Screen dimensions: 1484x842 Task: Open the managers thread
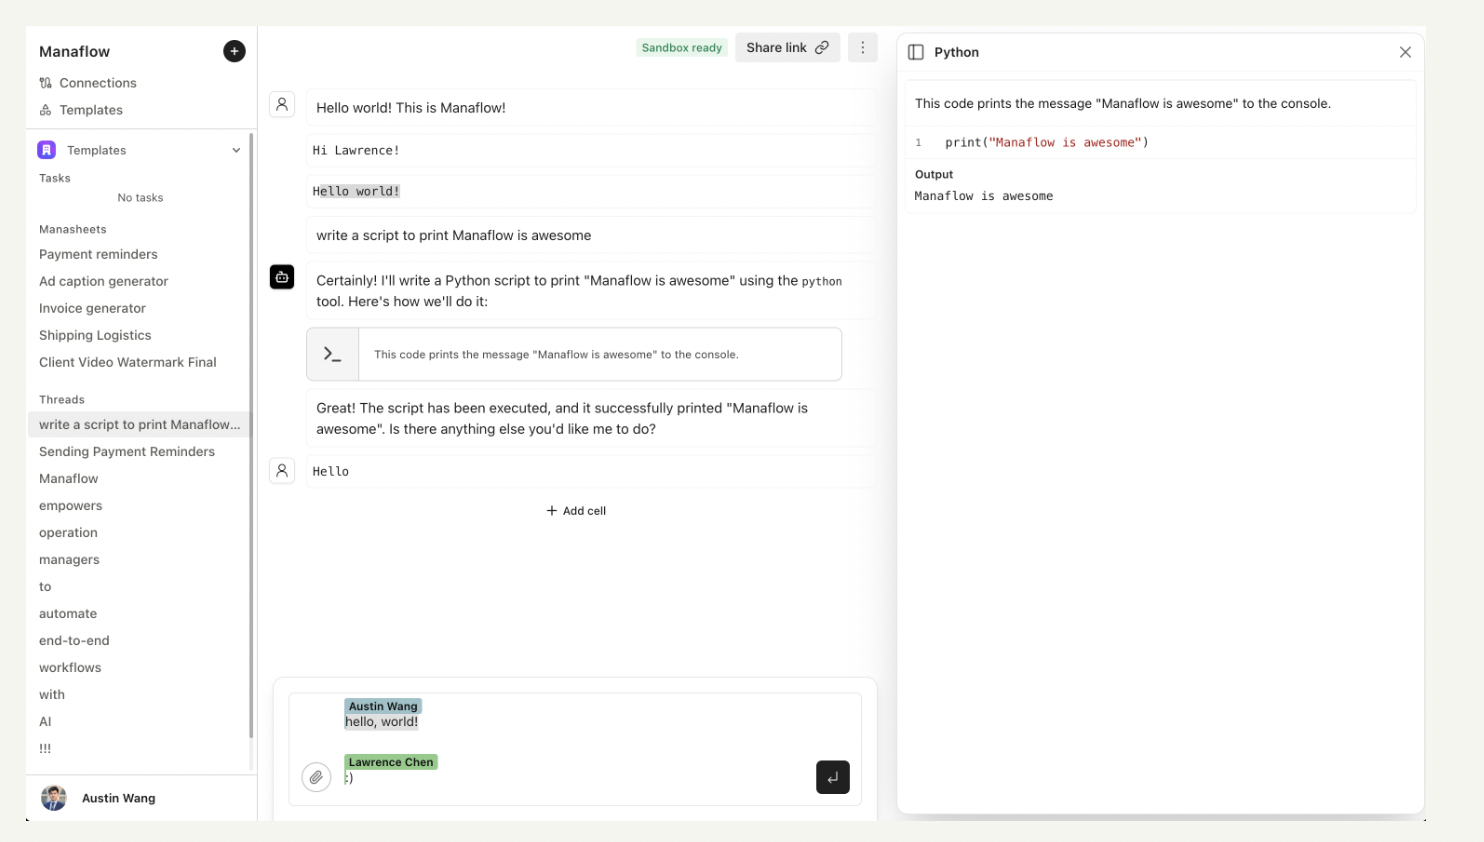point(69,560)
